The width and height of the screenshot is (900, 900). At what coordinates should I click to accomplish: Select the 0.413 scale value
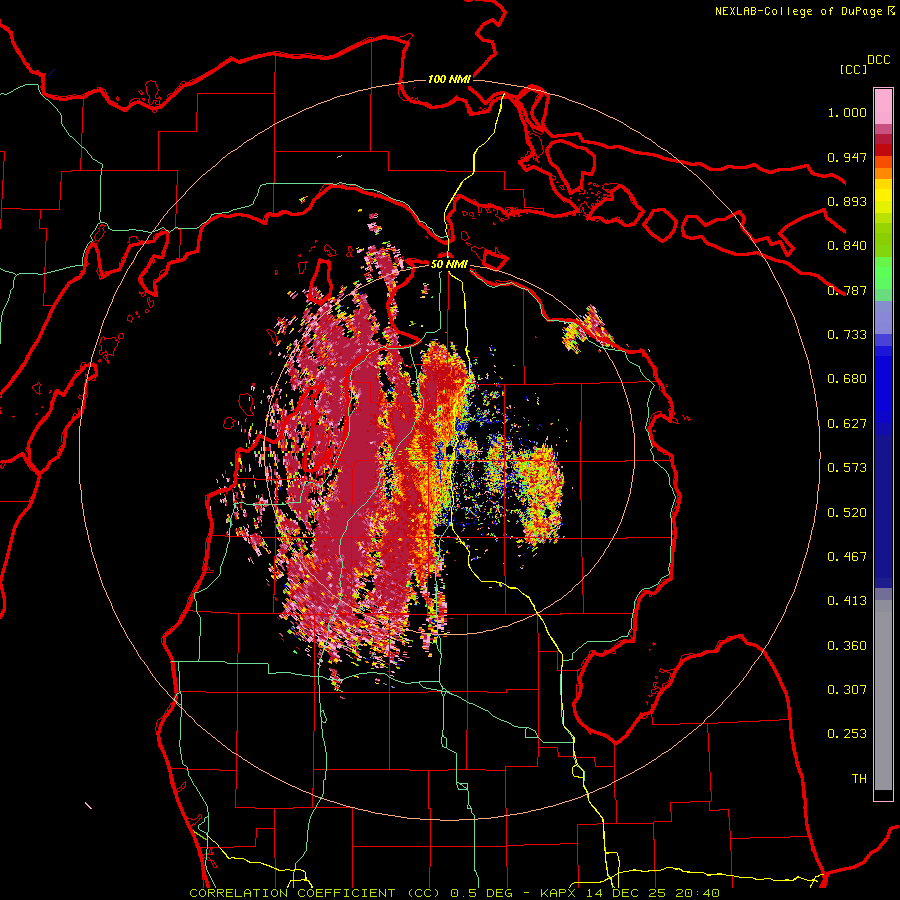point(847,601)
